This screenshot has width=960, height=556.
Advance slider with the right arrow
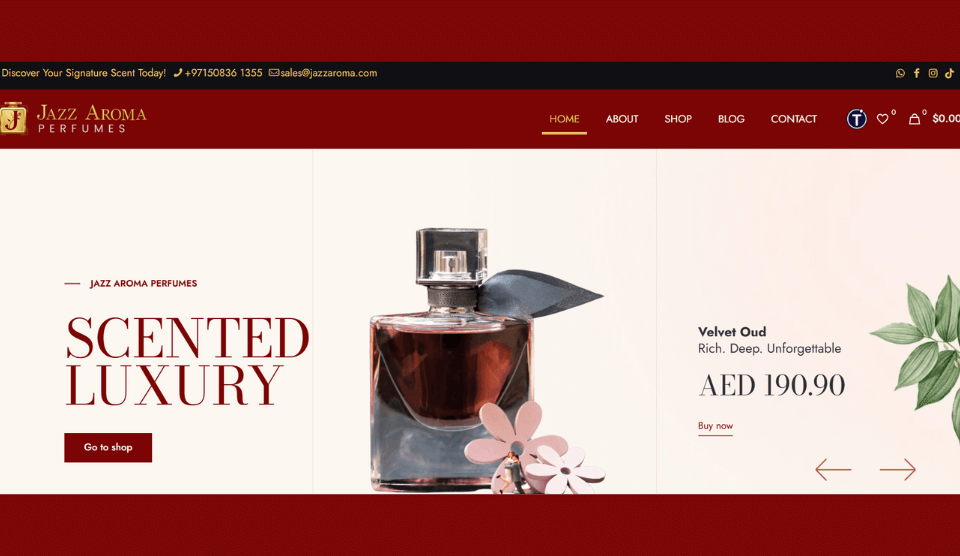point(898,470)
